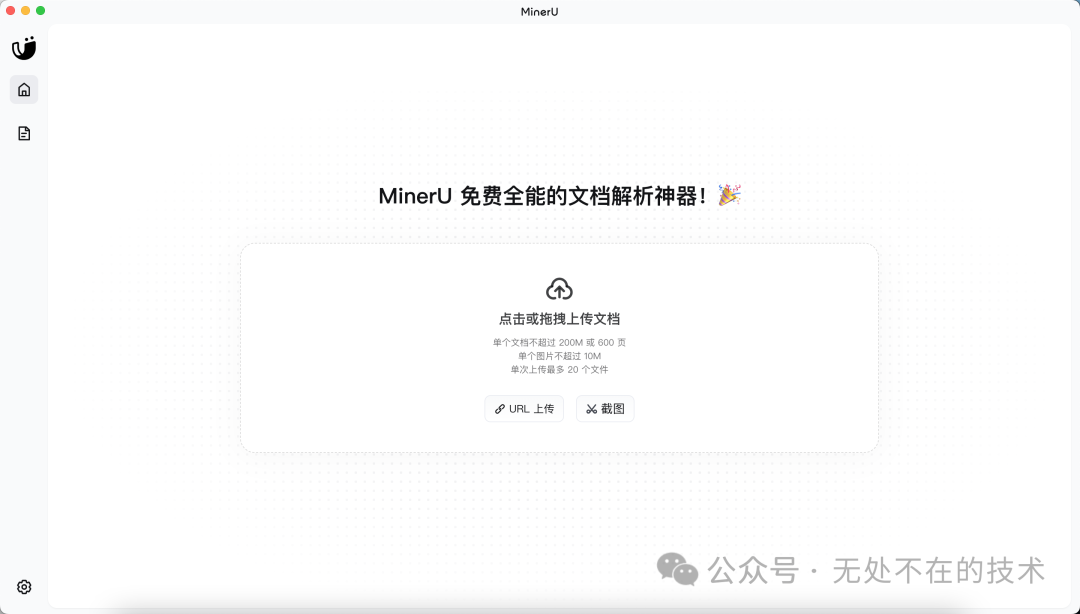1080x614 pixels.
Task: Click the scissors icon on the 截图 button
Action: click(590, 408)
